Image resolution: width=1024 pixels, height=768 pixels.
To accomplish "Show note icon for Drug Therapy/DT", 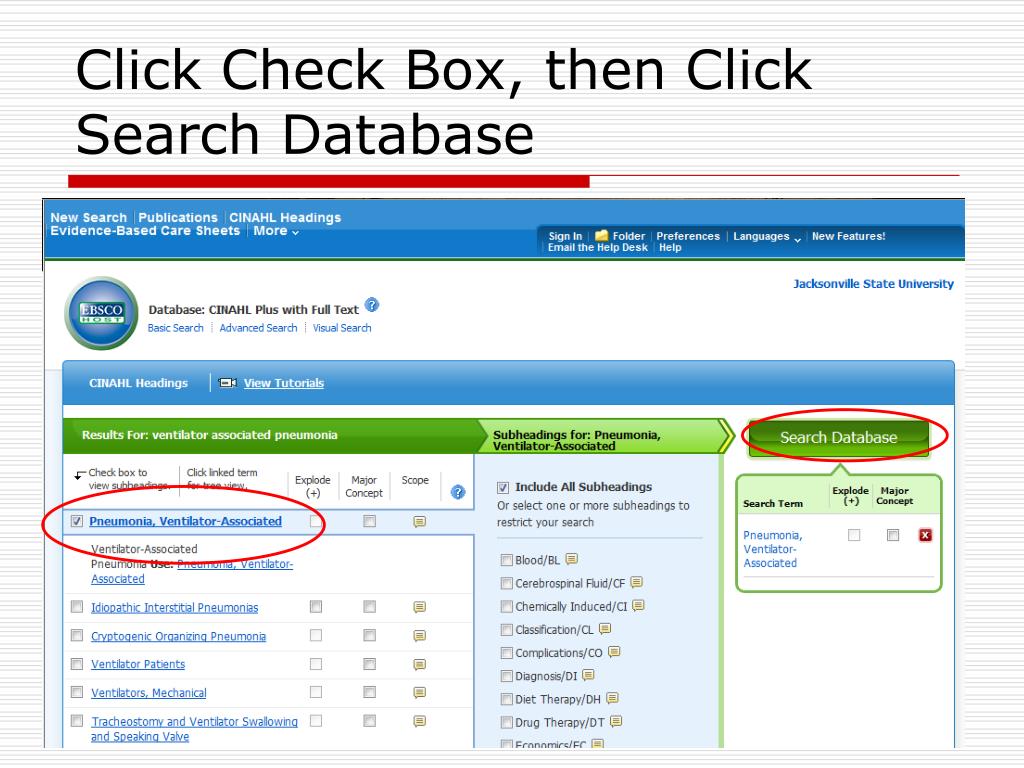I will click(x=616, y=722).
